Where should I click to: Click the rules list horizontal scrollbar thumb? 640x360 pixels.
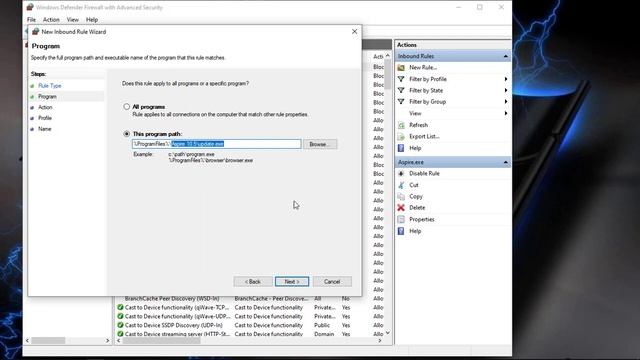point(161,340)
